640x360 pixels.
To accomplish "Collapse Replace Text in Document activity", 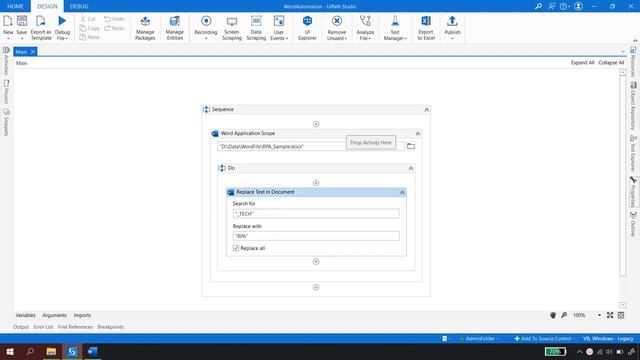I will [x=402, y=192].
